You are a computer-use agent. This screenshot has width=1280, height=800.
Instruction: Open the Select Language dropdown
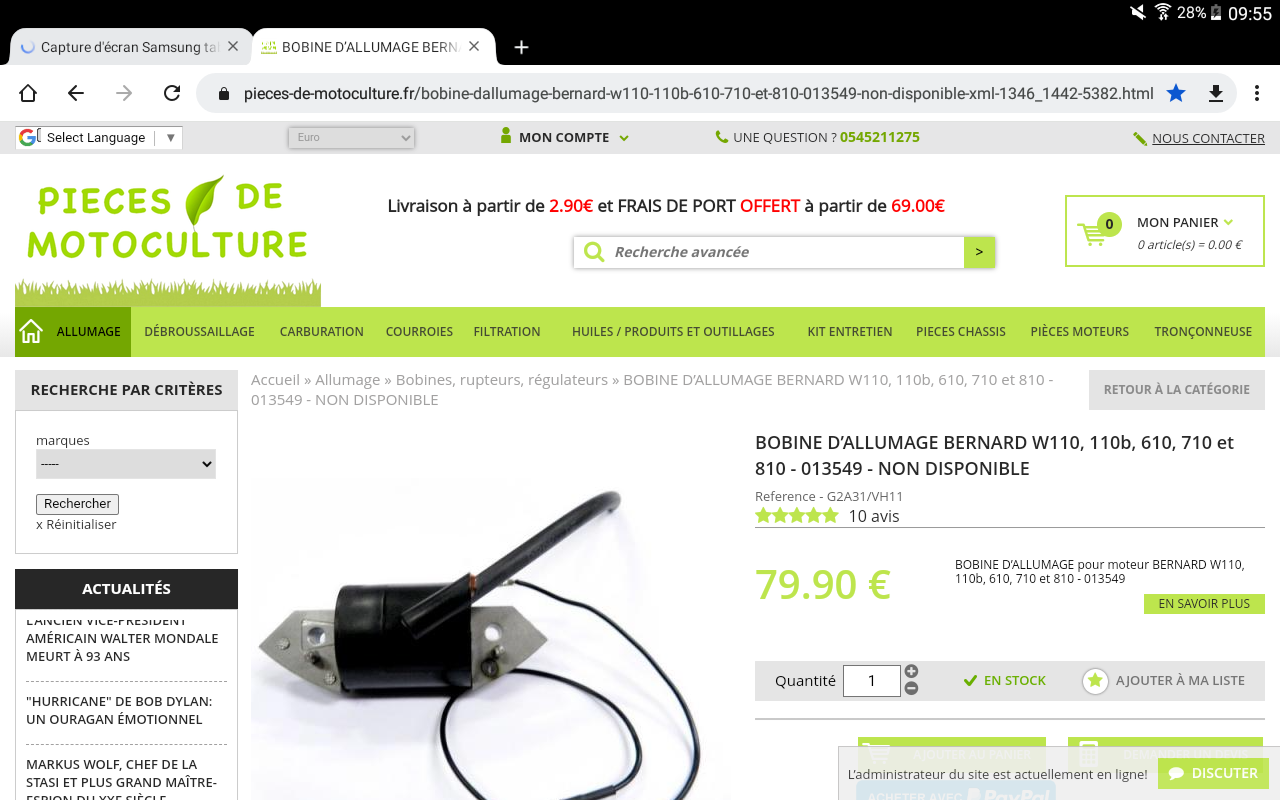pos(99,137)
